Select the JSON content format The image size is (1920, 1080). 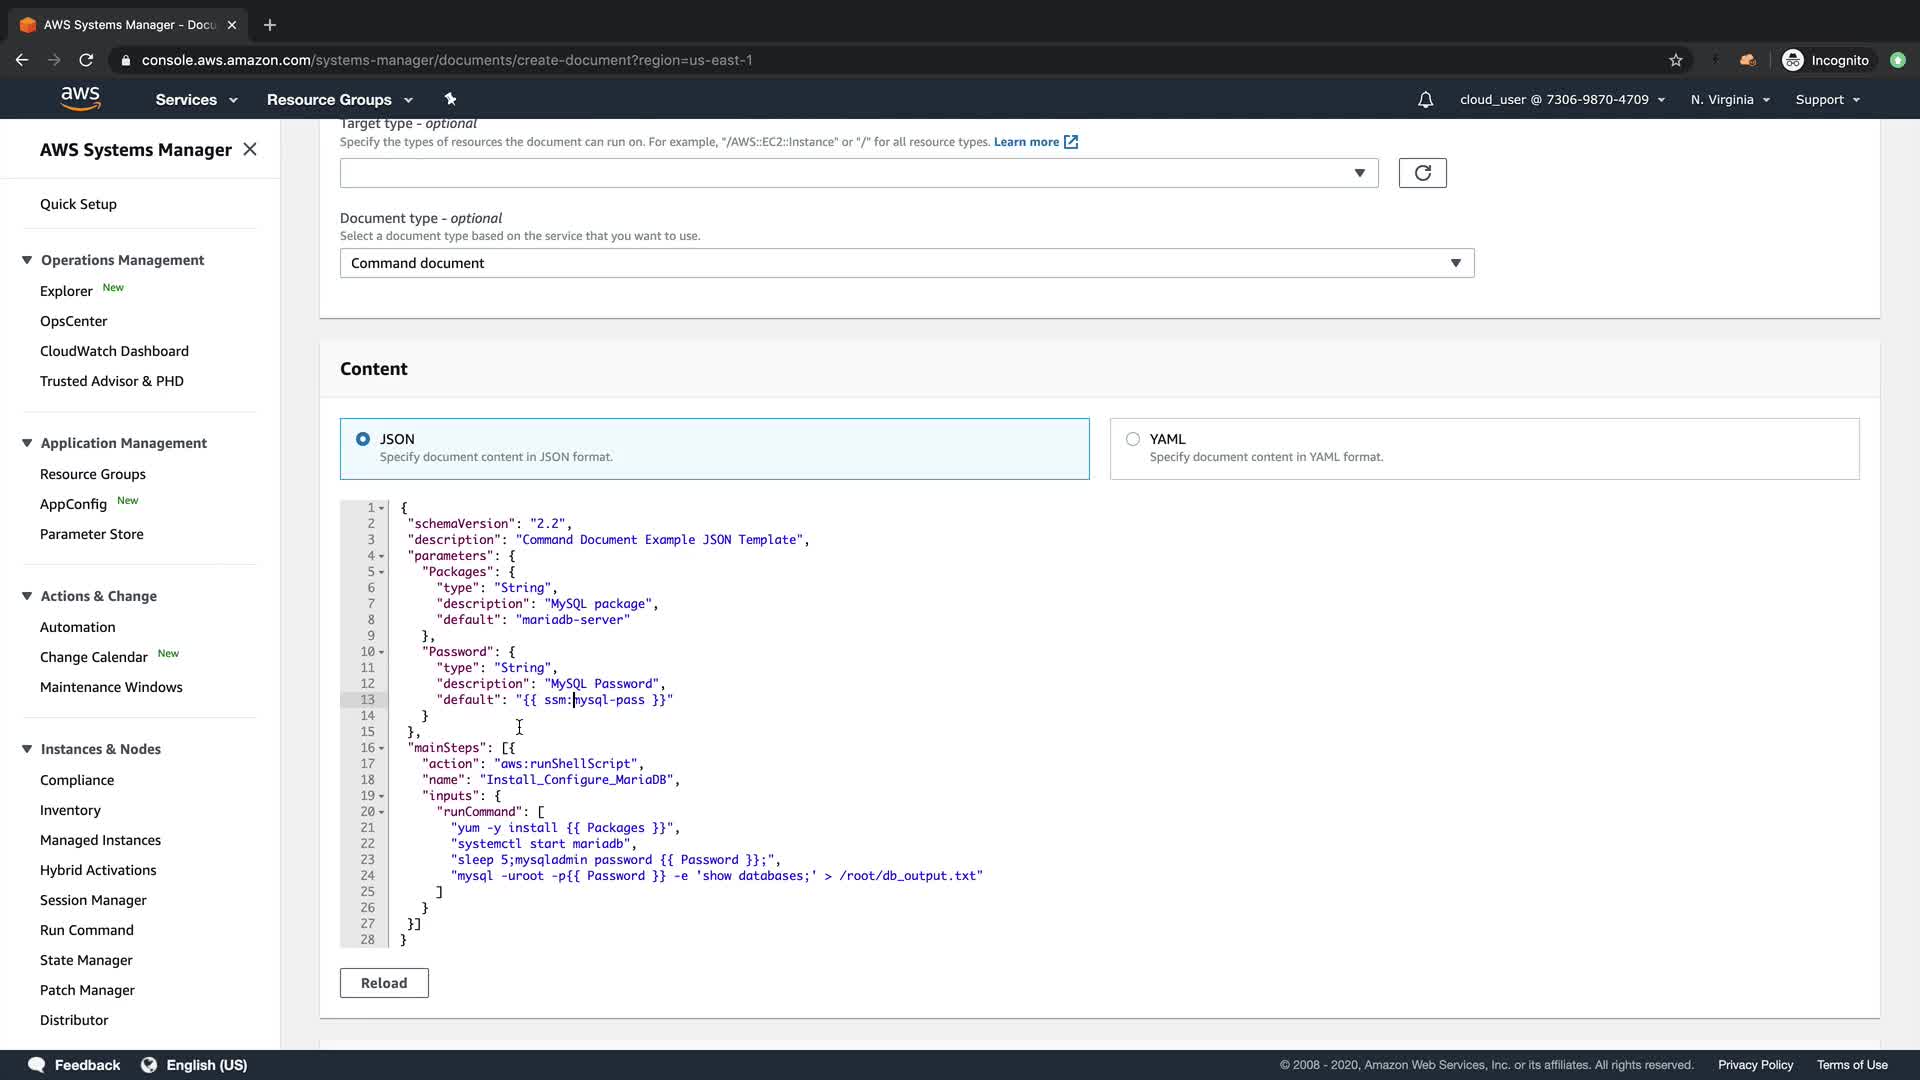tap(363, 439)
